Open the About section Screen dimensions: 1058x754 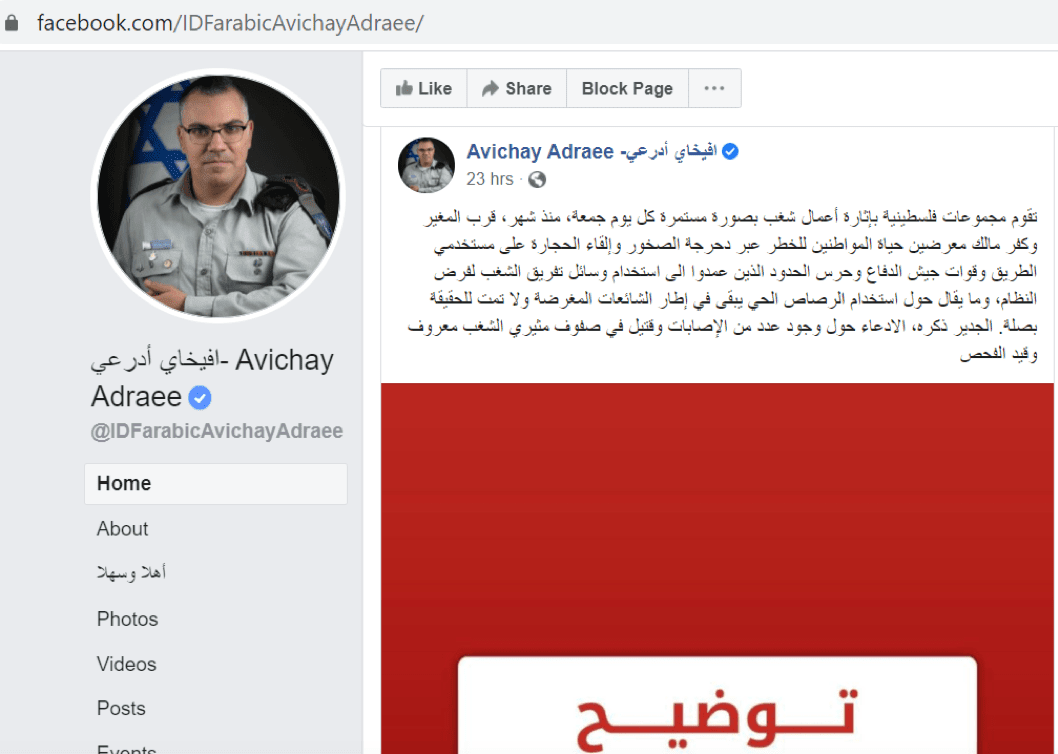click(122, 529)
